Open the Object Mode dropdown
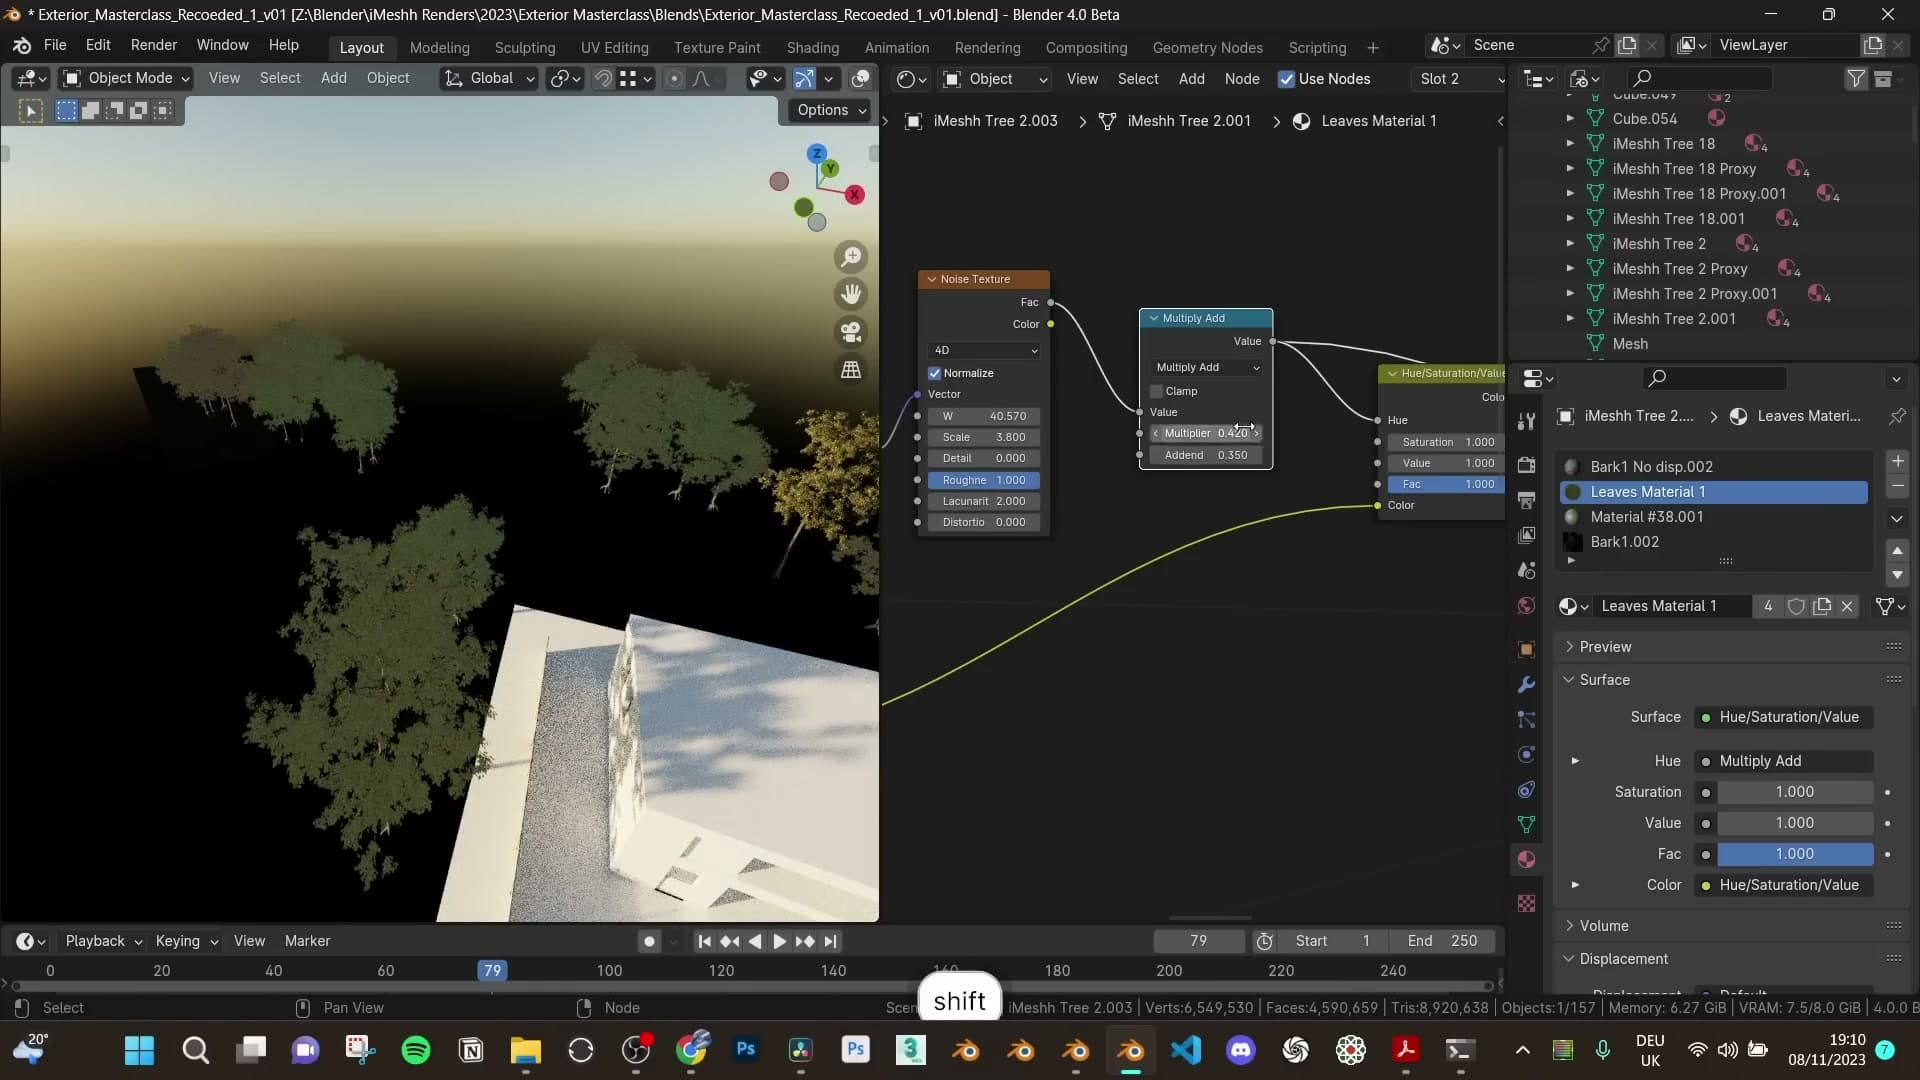This screenshot has width=1920, height=1080. (126, 78)
